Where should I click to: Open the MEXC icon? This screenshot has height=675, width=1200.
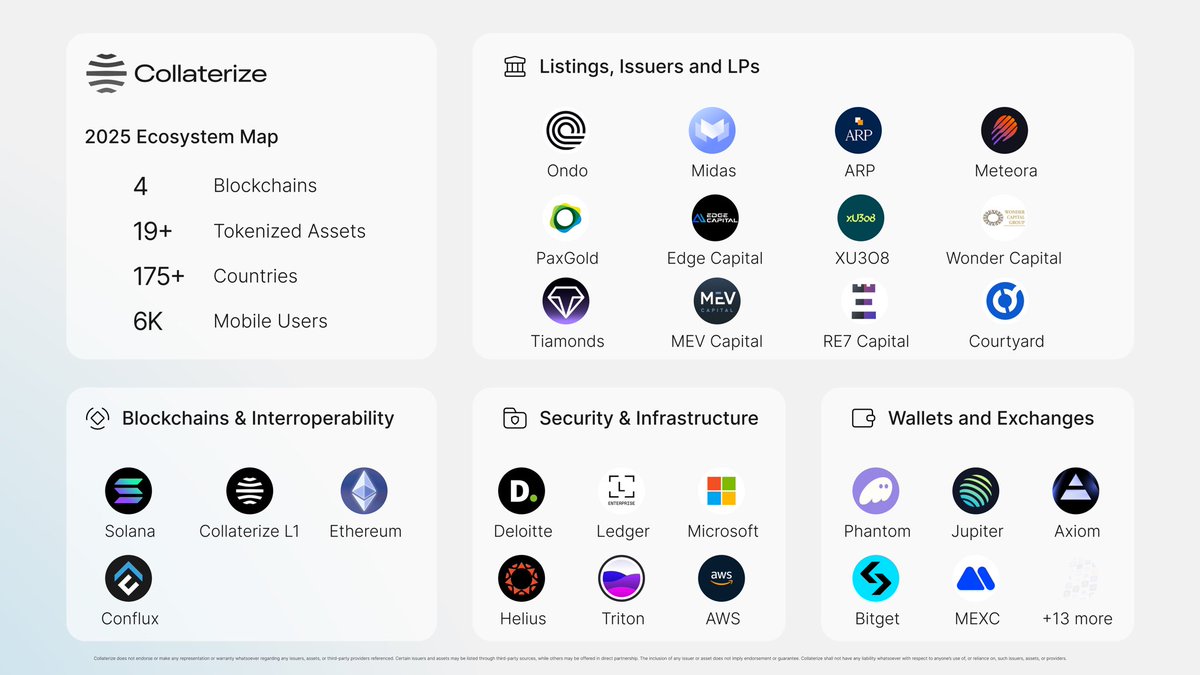point(976,579)
